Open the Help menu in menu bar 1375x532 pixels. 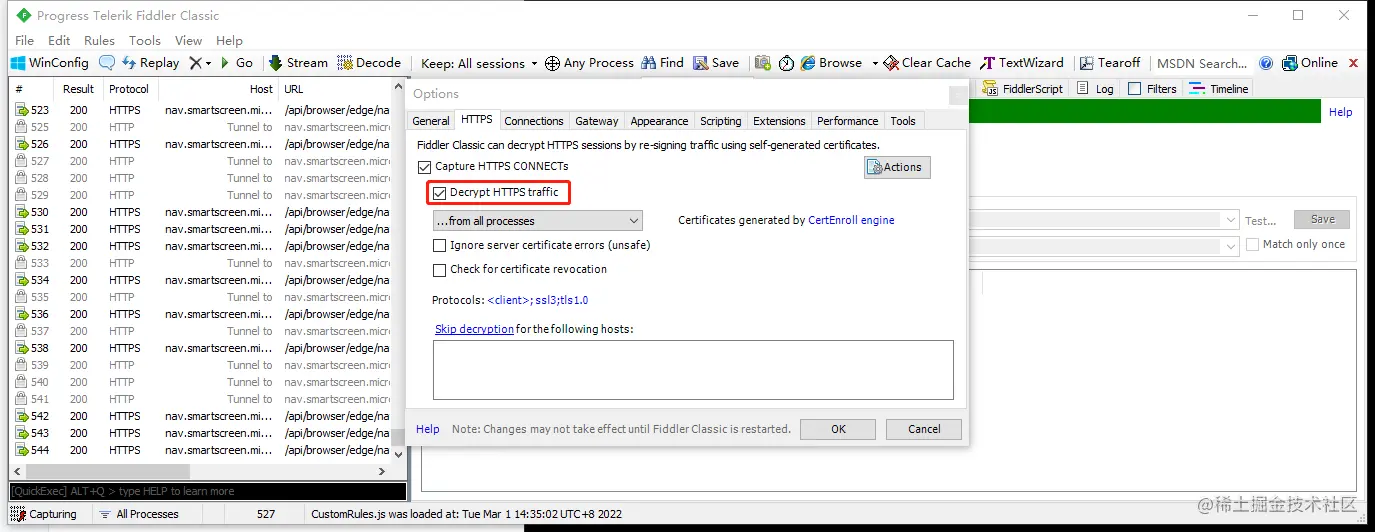click(229, 41)
